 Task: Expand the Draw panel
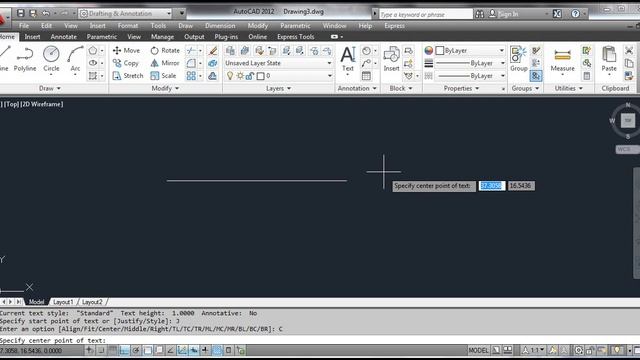point(50,88)
